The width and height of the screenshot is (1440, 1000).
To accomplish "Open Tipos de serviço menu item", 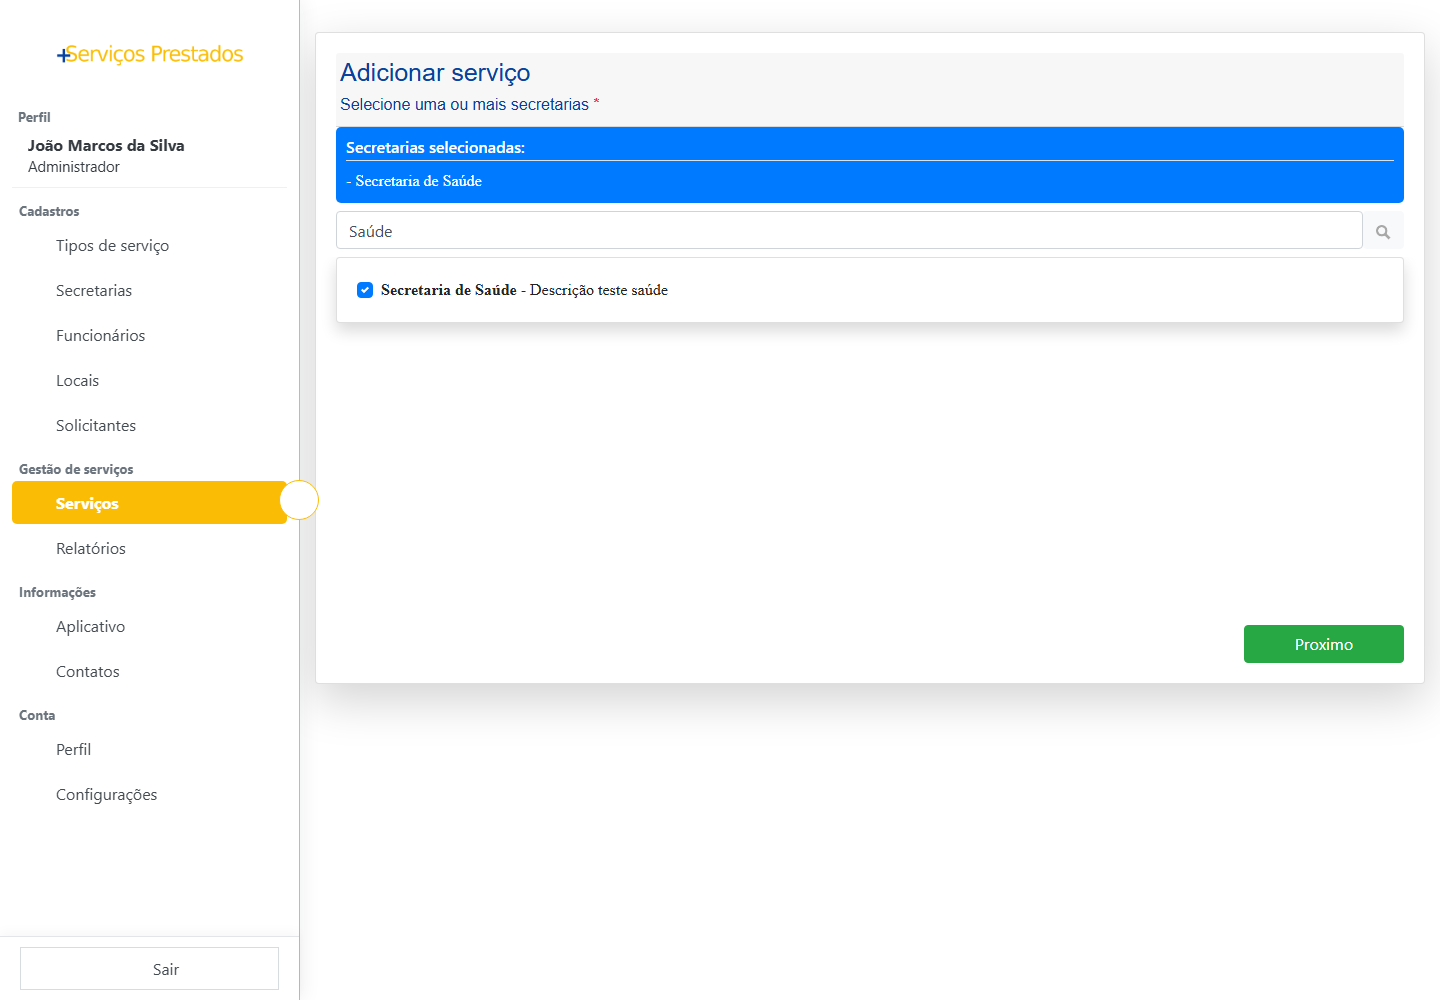I will pyautogui.click(x=149, y=246).
